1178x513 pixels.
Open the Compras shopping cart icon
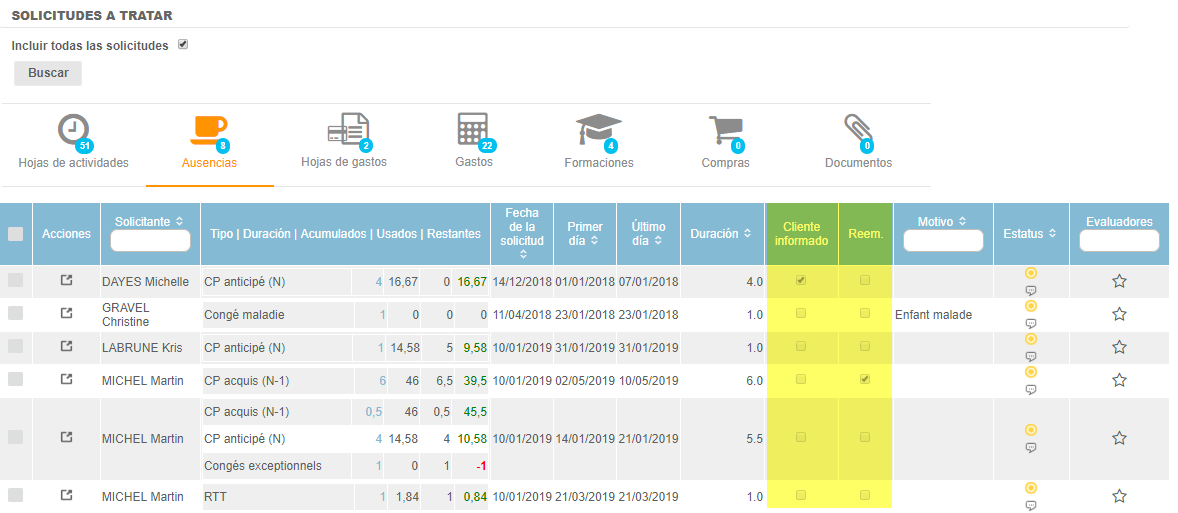(x=725, y=130)
